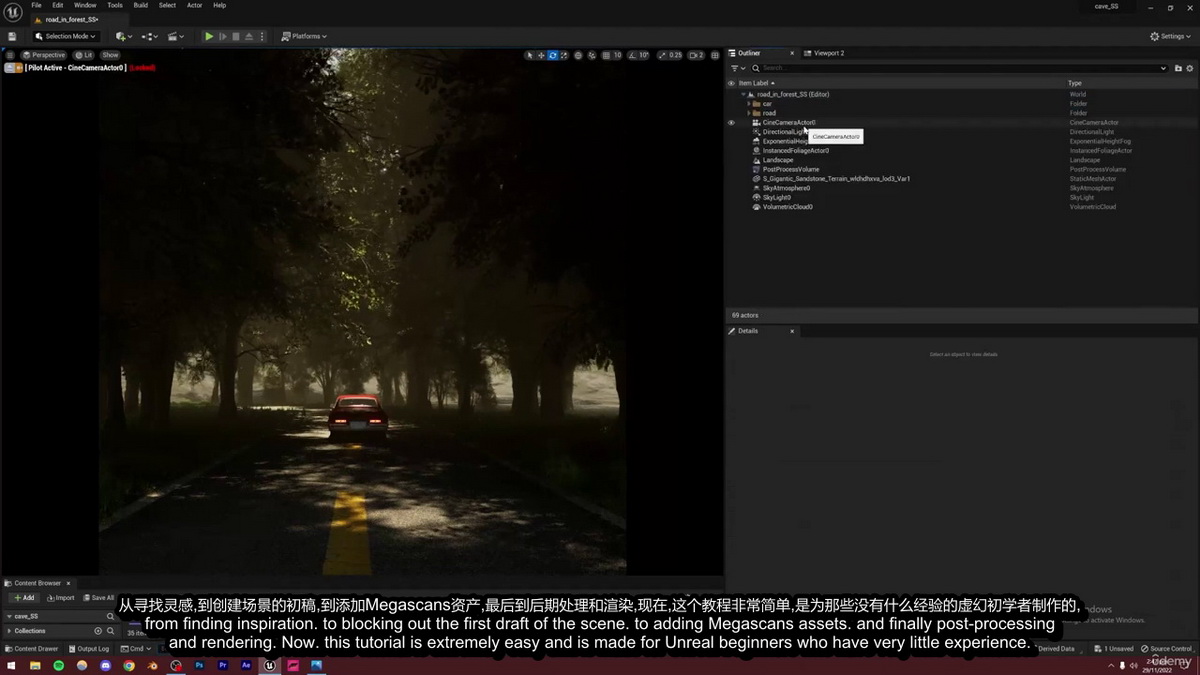Expand the car folder
The height and width of the screenshot is (675, 1200).
749,104
